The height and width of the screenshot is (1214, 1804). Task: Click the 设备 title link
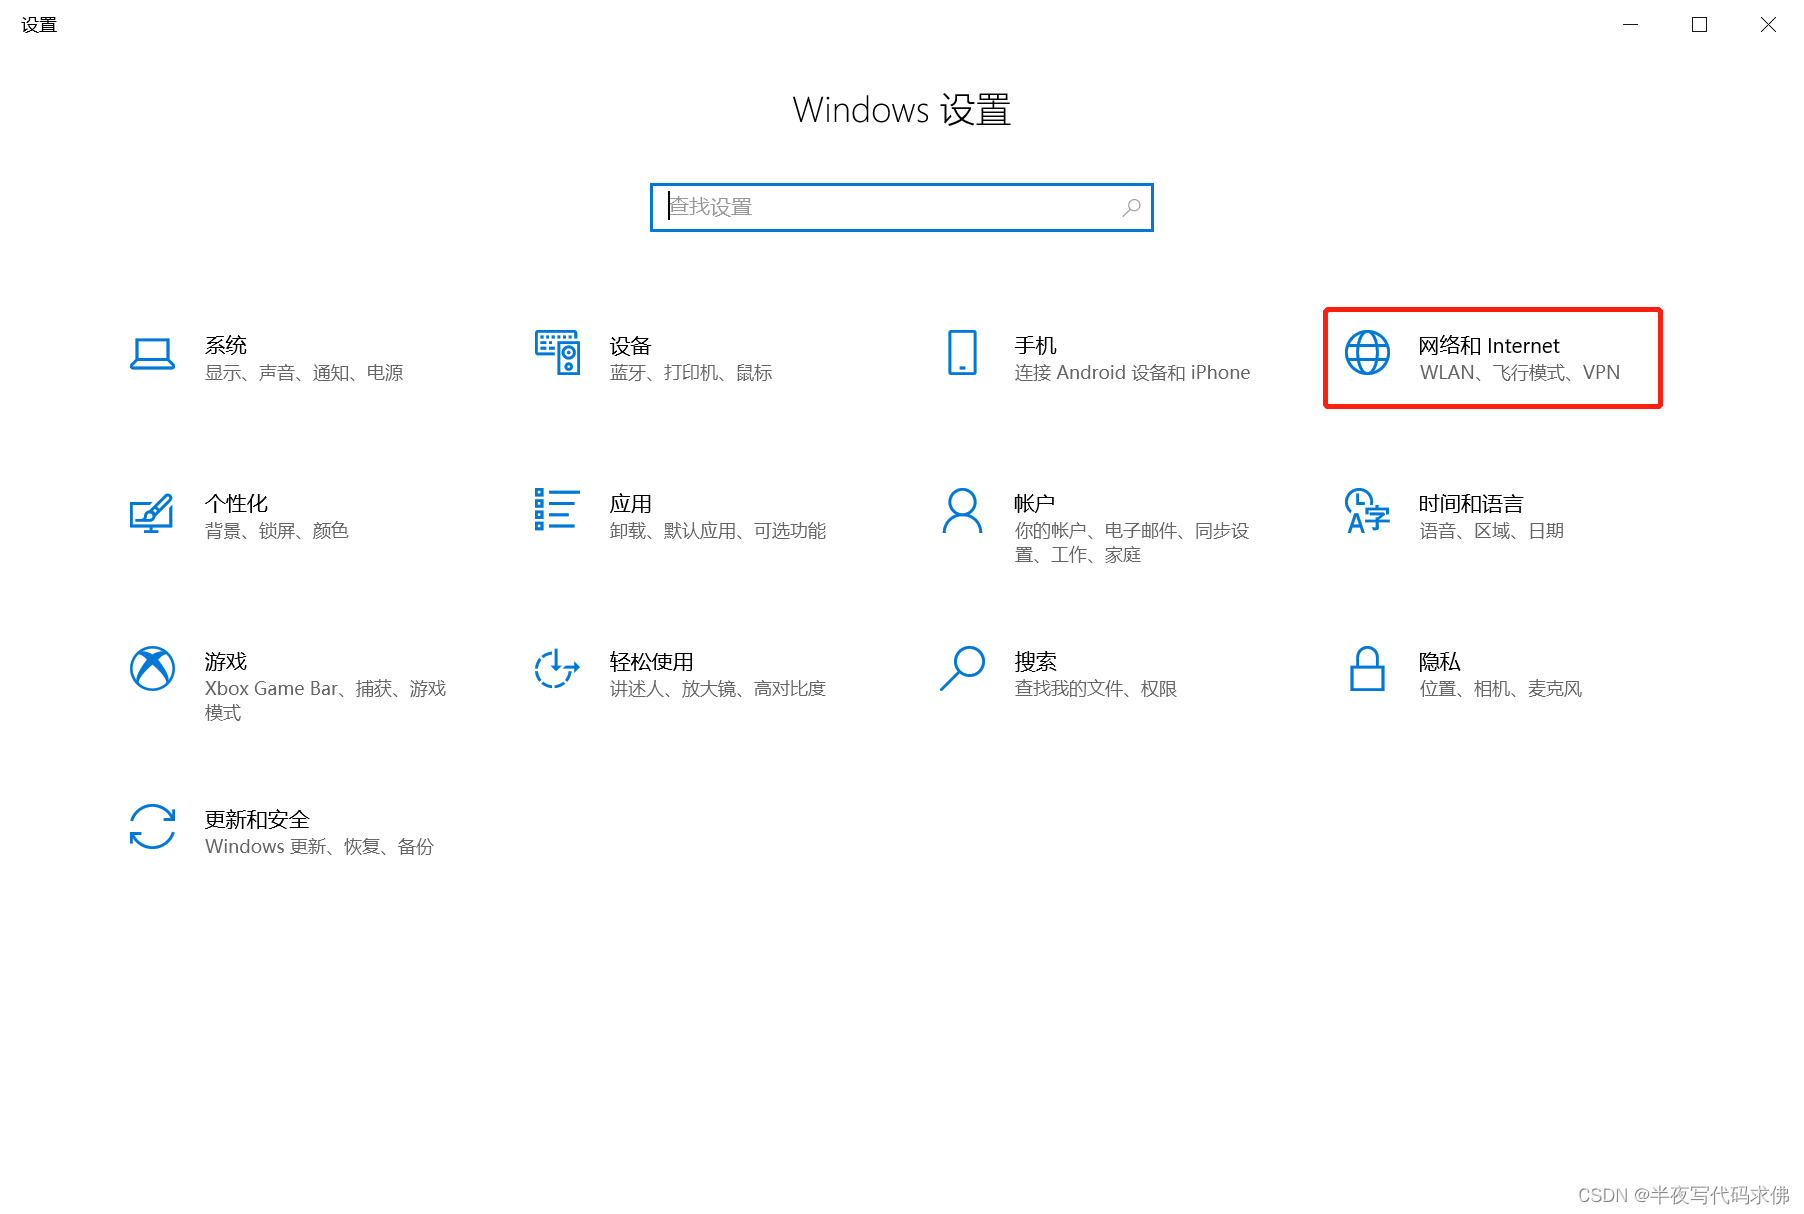pos(630,346)
